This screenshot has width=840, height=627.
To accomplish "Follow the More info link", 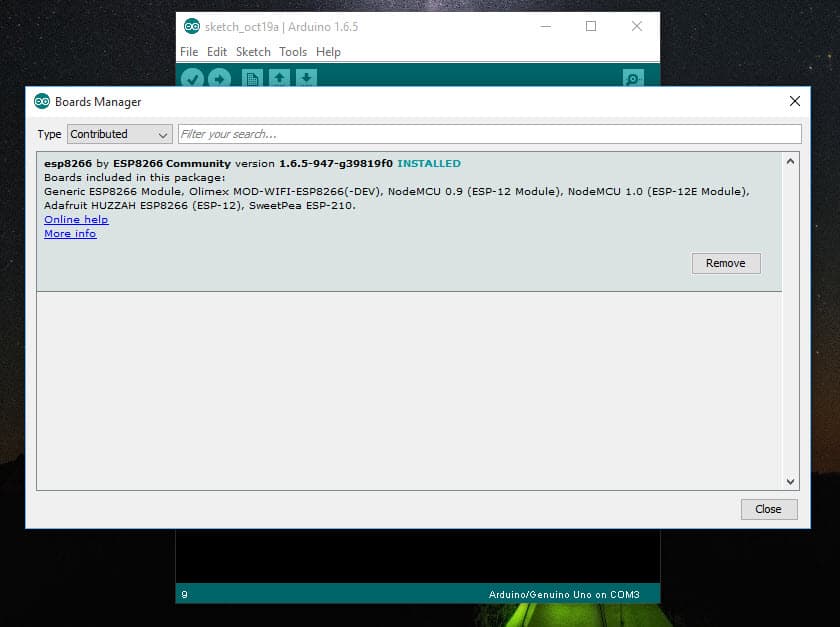I will pyautogui.click(x=70, y=234).
